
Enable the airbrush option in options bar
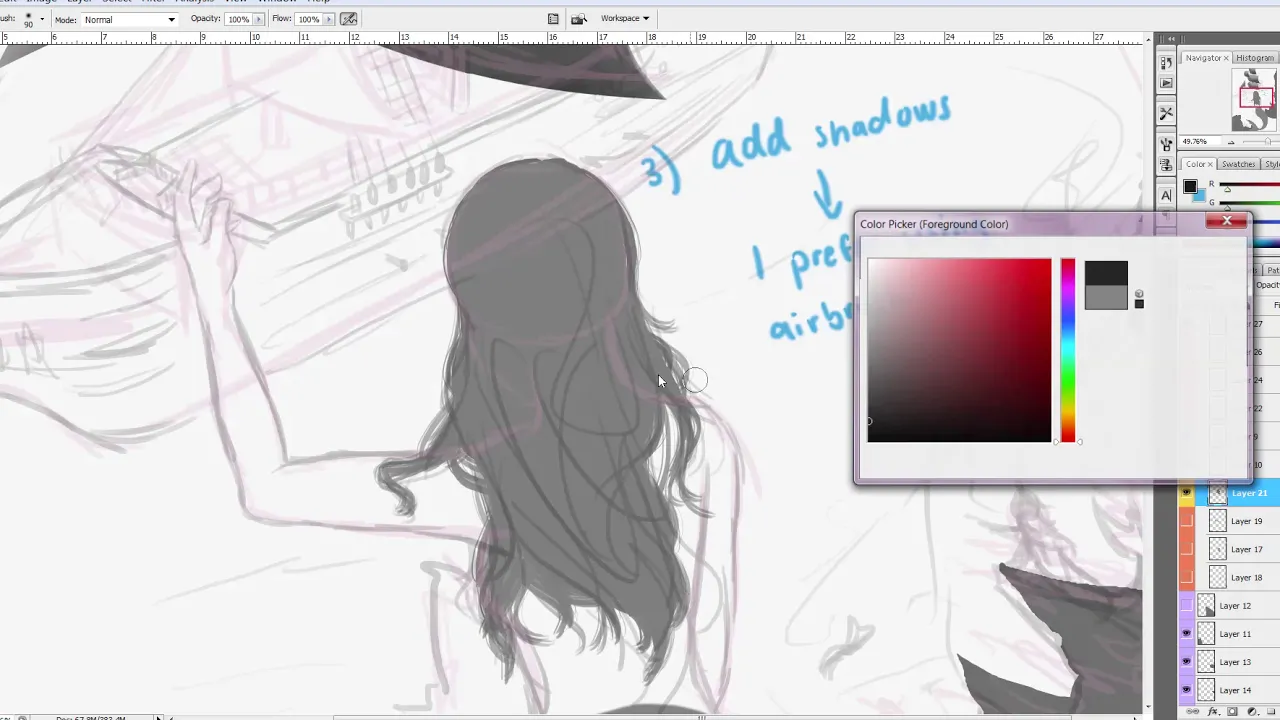348,19
